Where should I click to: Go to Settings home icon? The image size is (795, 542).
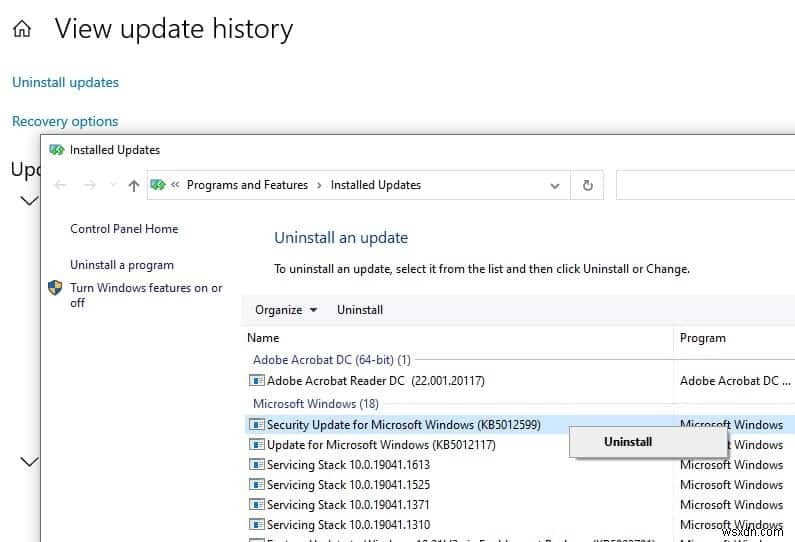[22, 29]
